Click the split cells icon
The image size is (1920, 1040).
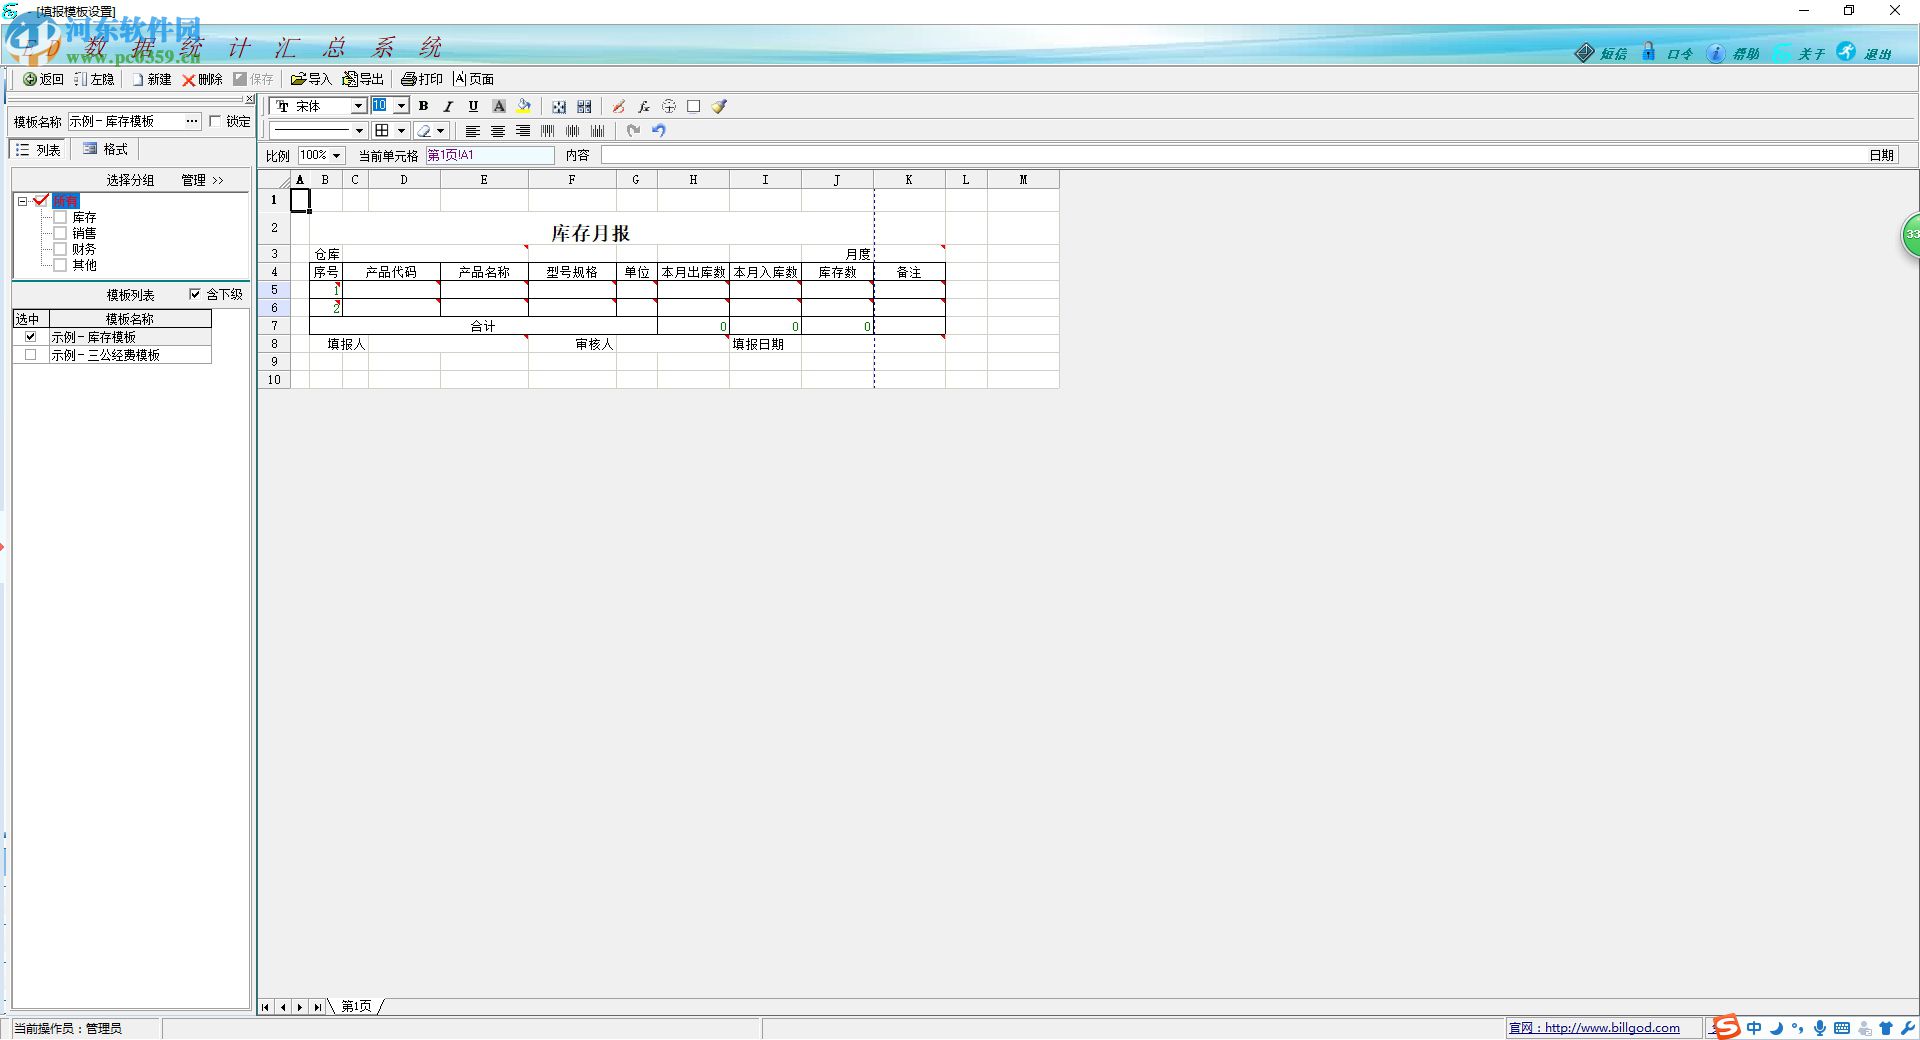click(584, 106)
